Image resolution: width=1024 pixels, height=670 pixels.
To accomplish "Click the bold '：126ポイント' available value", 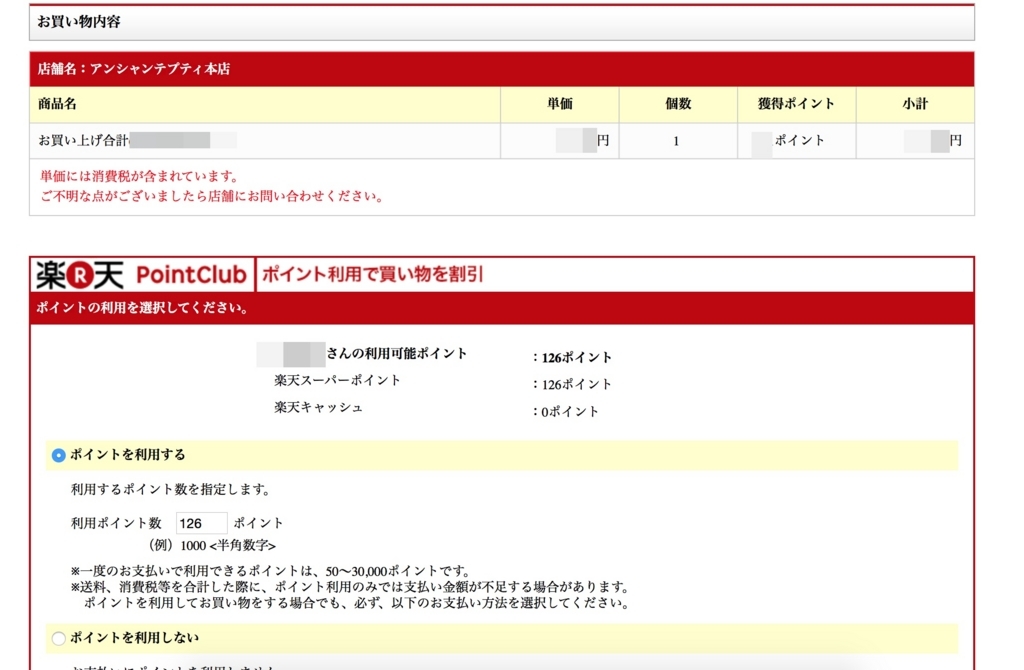I will [x=571, y=357].
